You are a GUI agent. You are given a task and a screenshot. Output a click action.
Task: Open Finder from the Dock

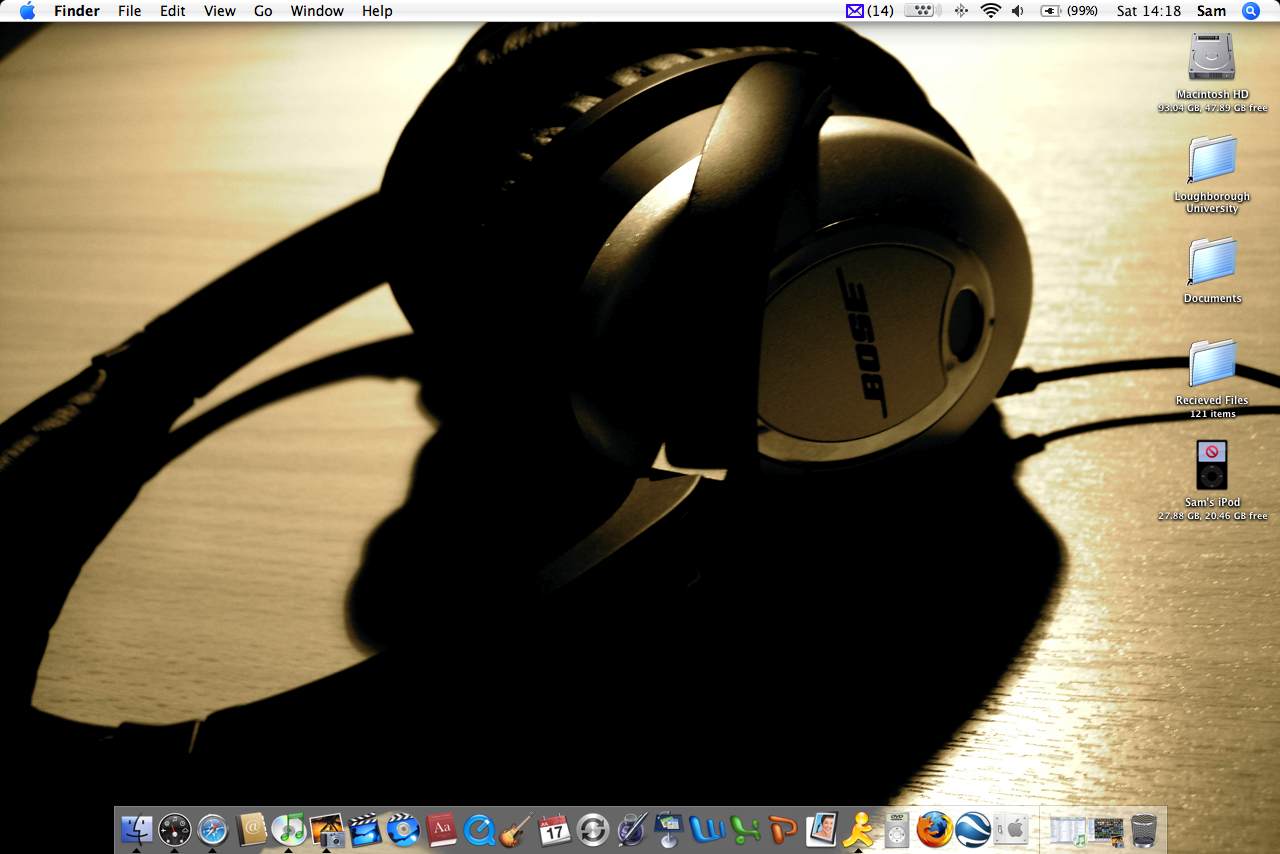point(136,829)
